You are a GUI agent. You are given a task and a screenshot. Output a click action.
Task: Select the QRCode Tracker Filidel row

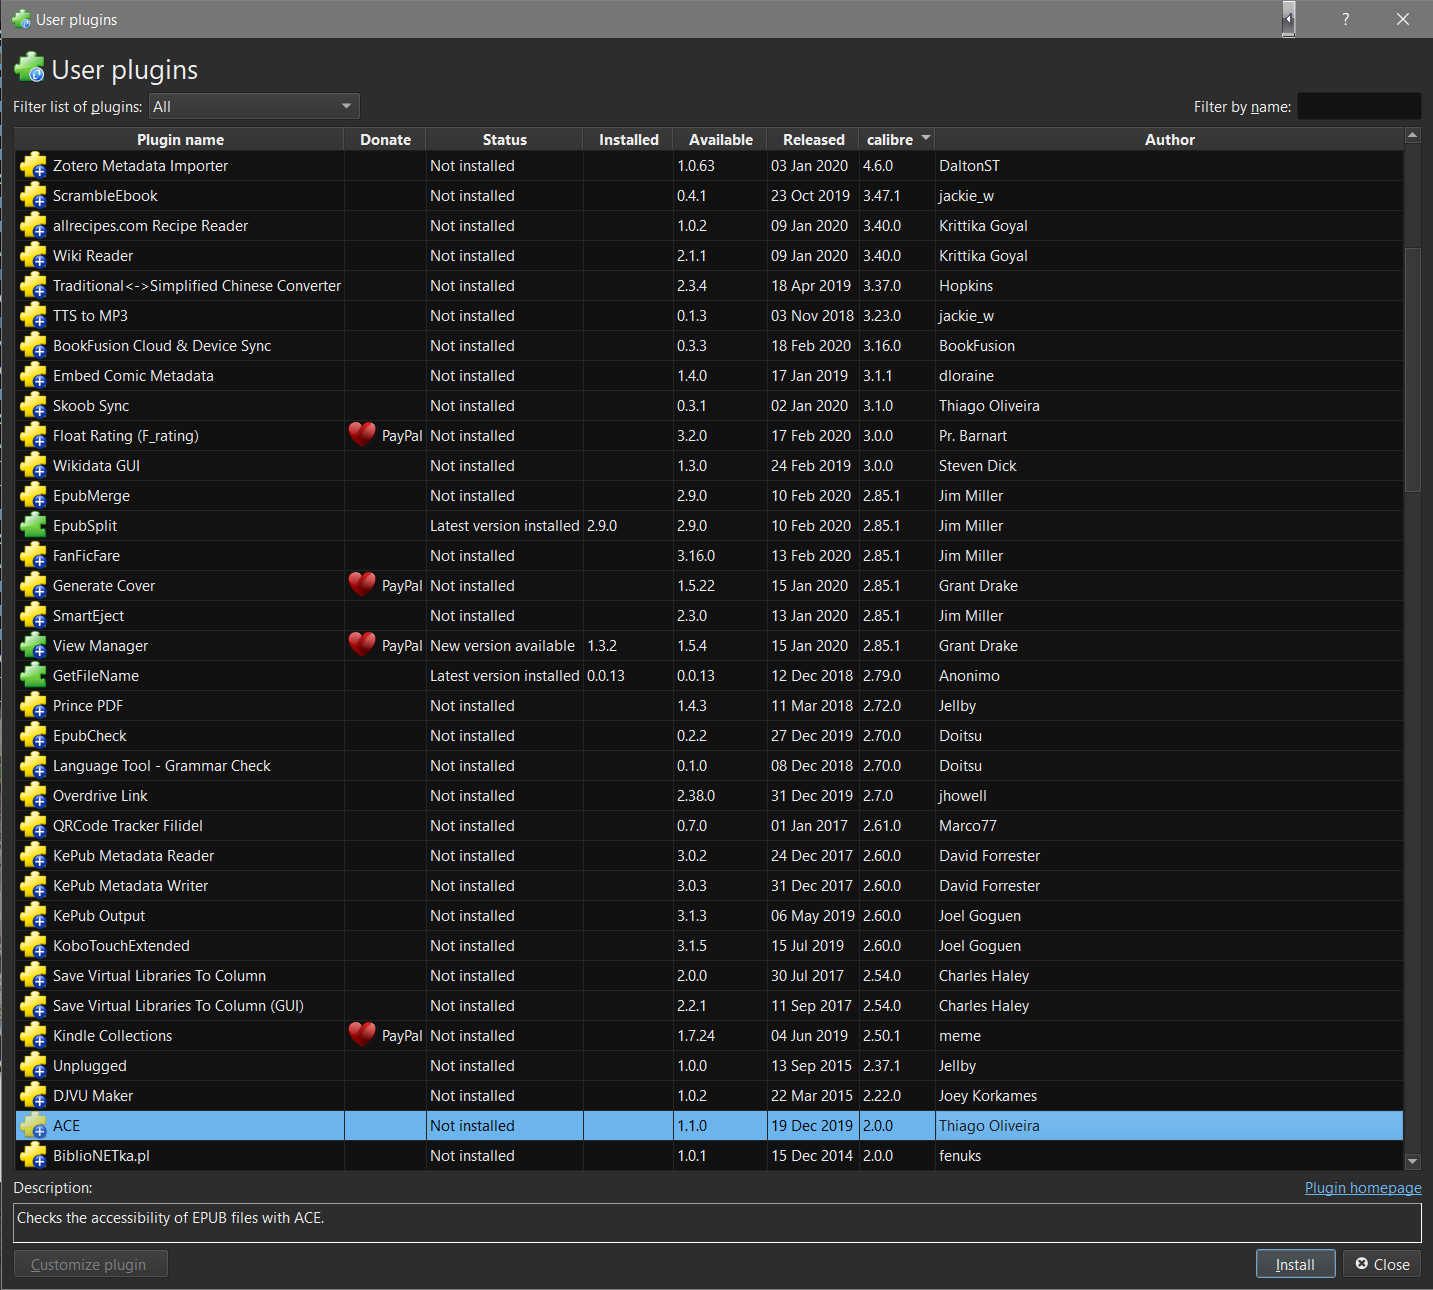[709, 826]
